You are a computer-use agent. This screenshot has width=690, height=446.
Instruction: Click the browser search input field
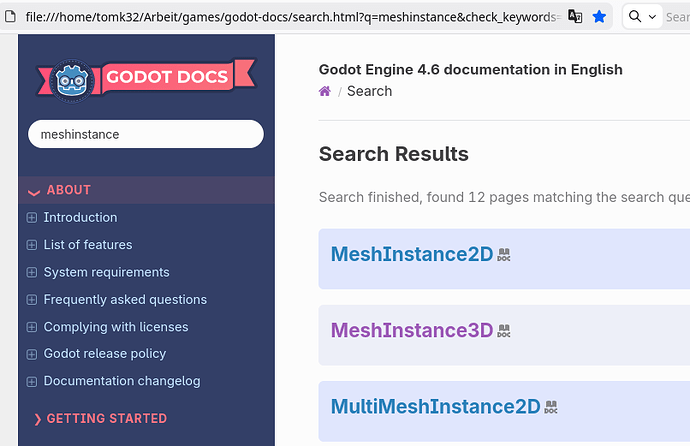[x=677, y=17]
